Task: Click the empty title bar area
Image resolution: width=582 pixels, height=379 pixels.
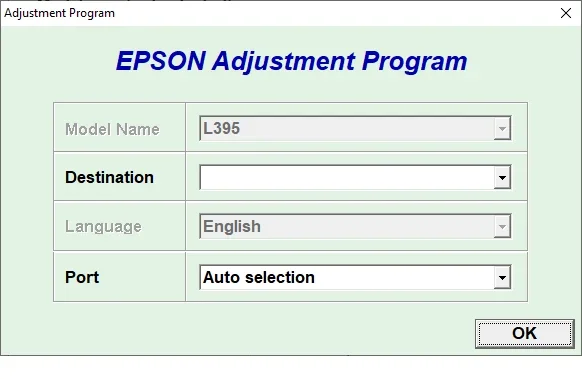Action: click(x=334, y=13)
